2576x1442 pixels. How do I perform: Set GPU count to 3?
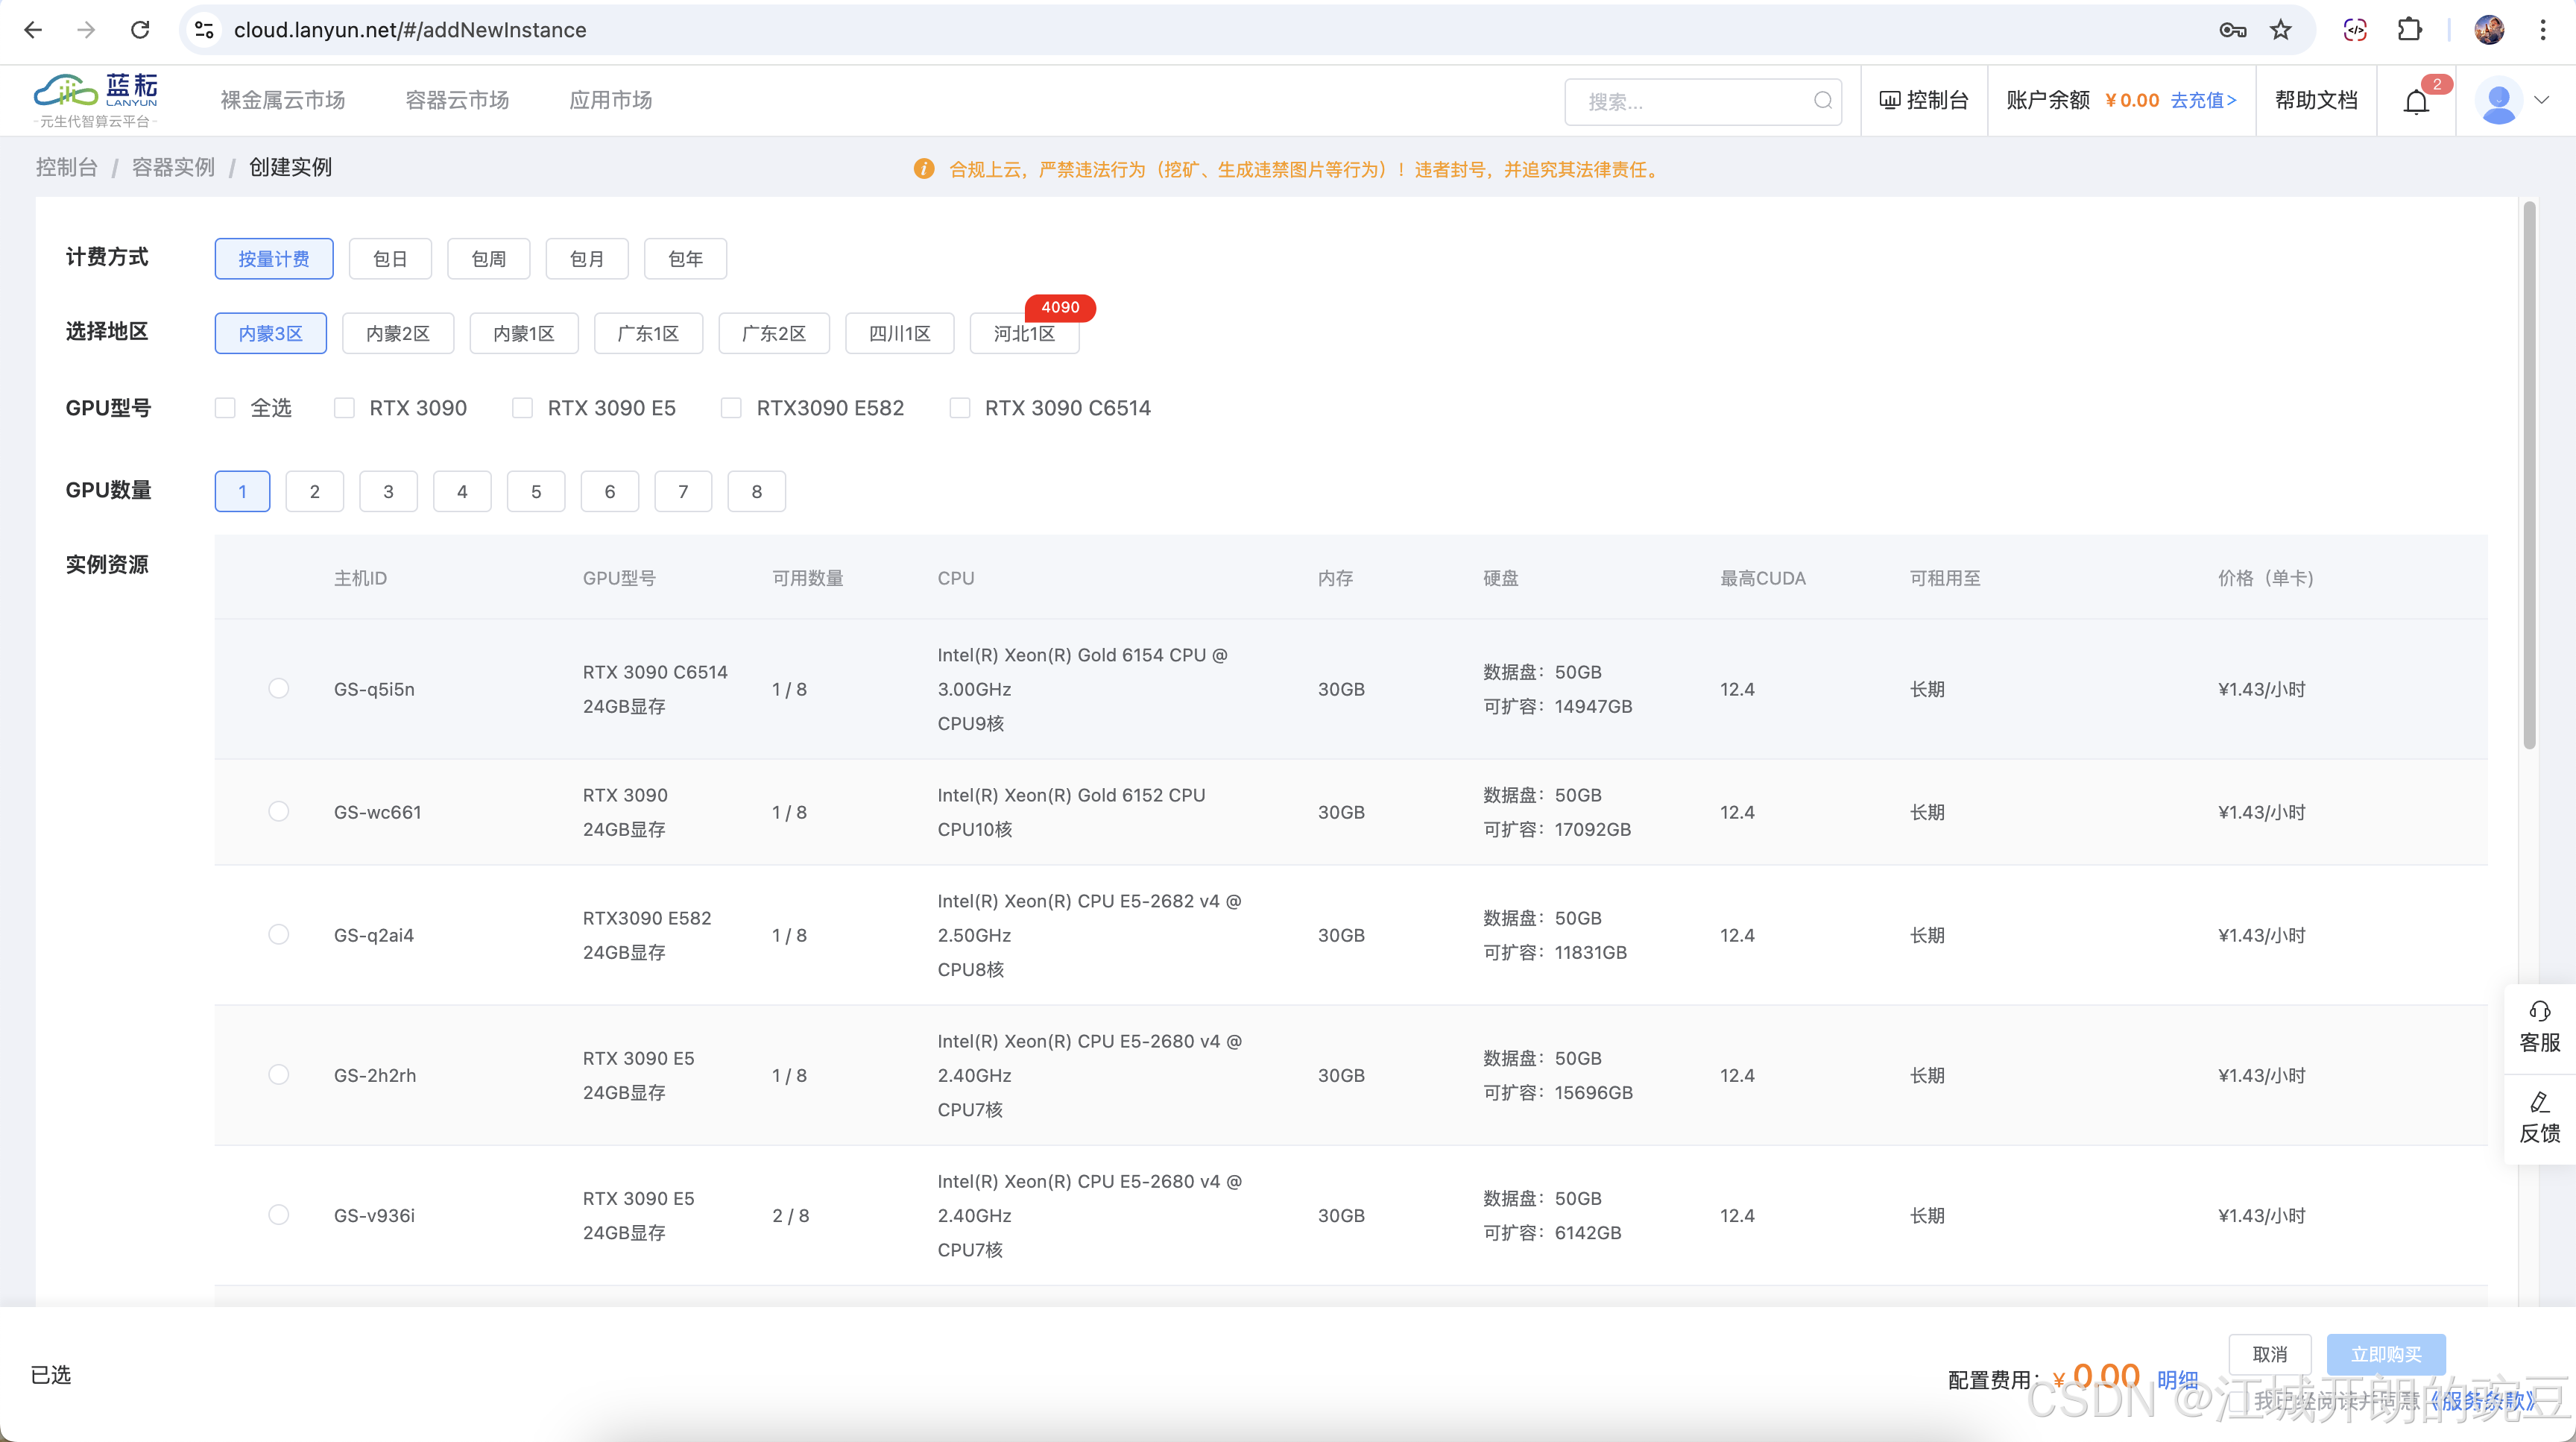[389, 491]
